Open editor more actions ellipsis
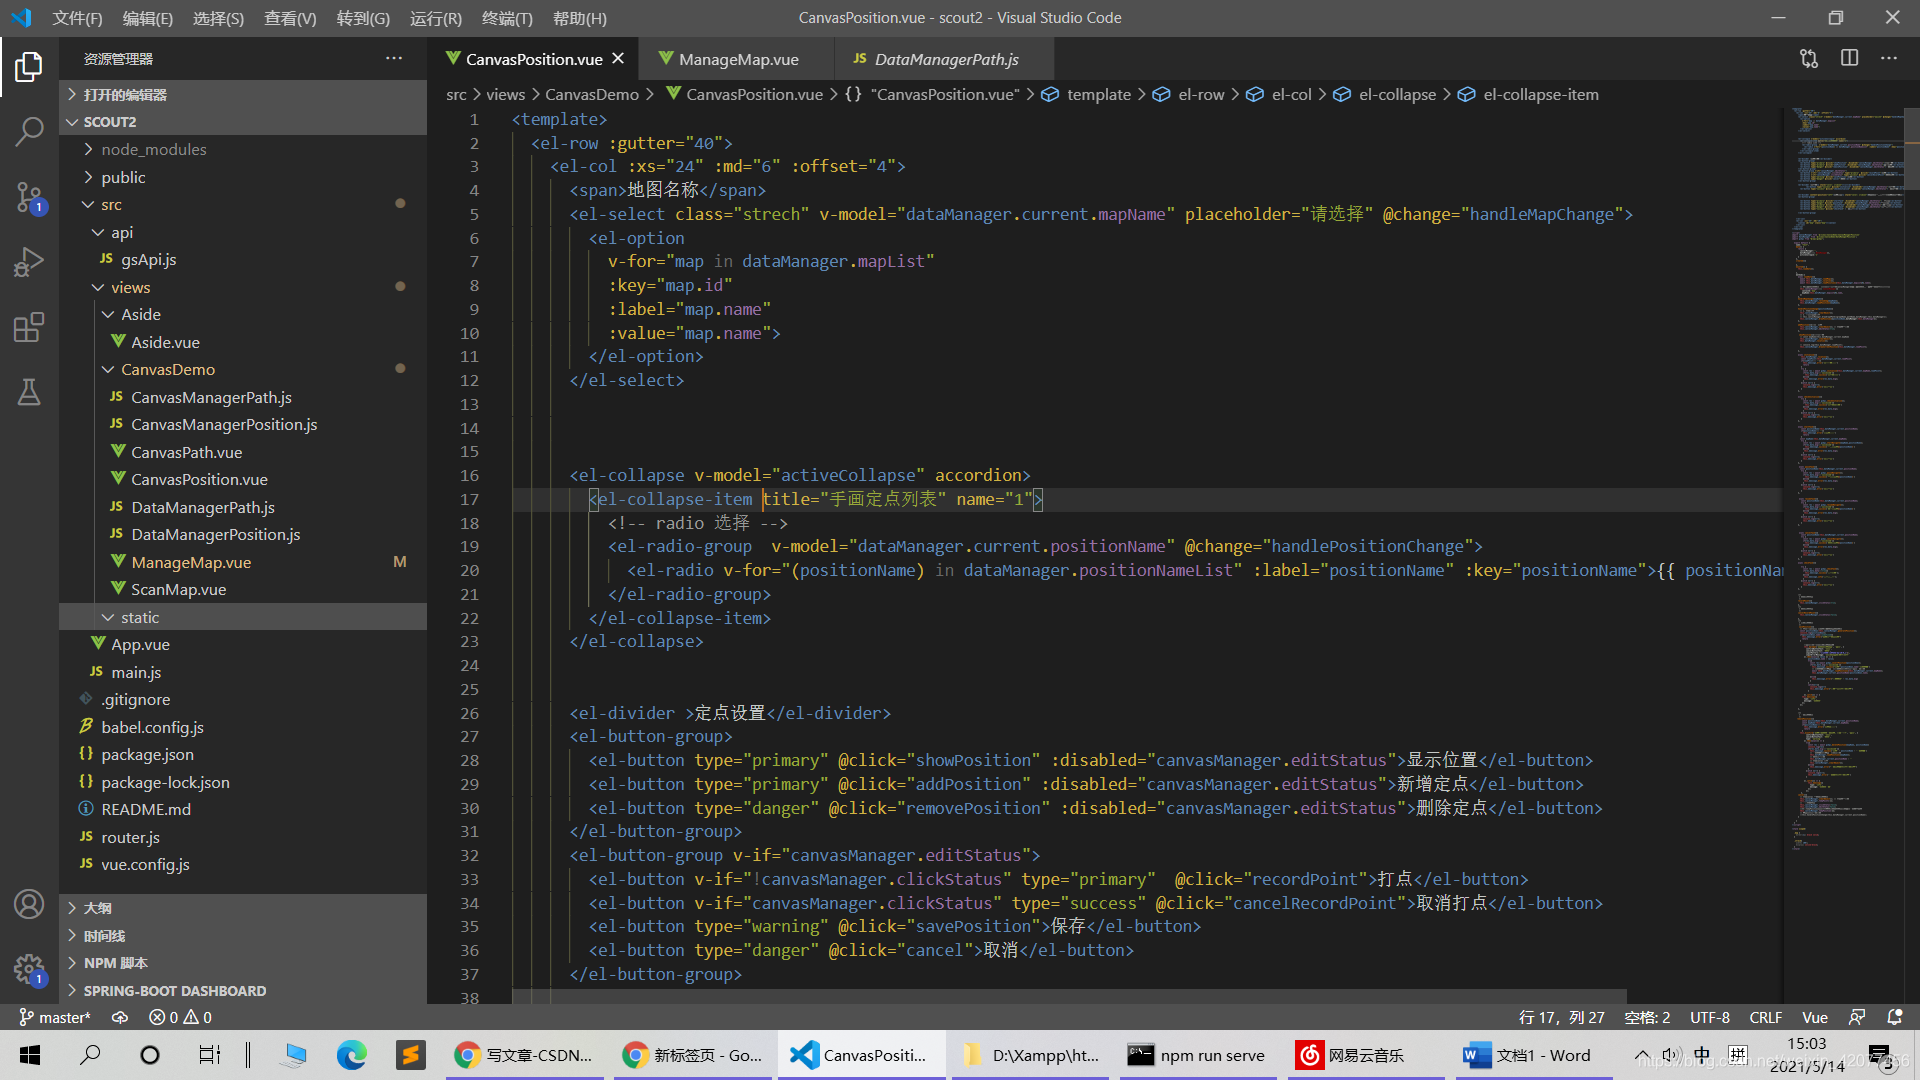The width and height of the screenshot is (1920, 1080). click(x=1889, y=58)
